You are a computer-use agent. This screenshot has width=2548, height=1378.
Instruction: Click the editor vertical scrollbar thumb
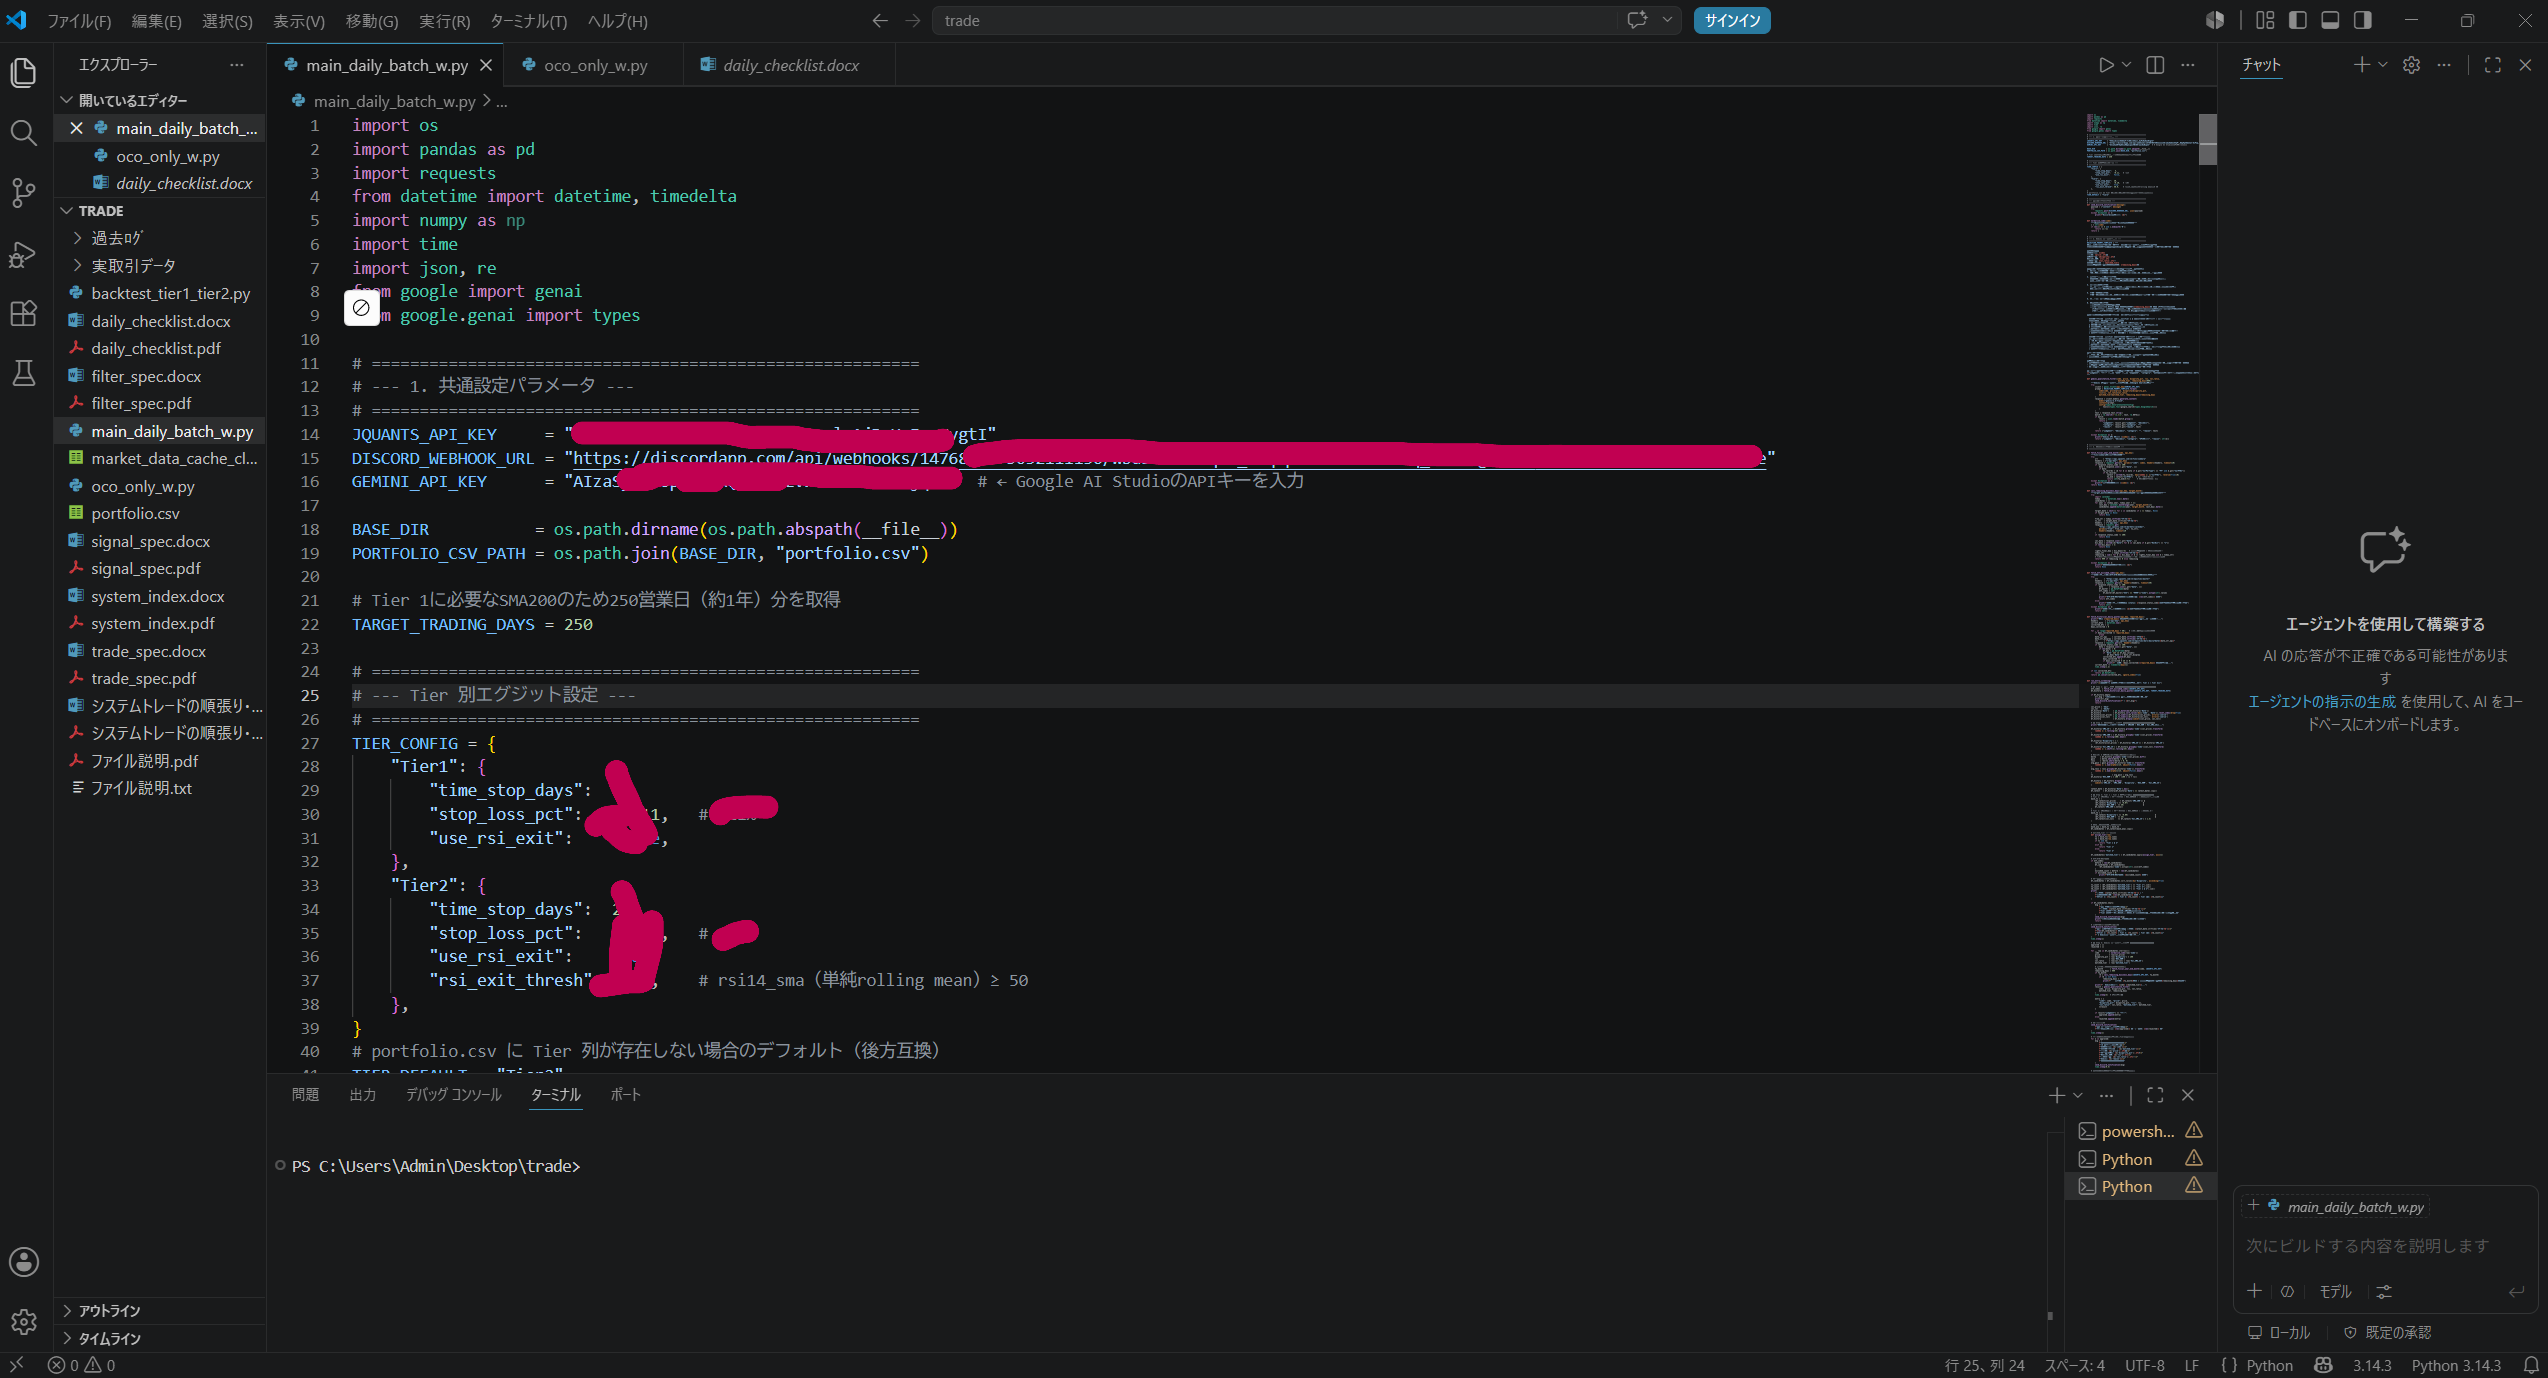click(2208, 139)
